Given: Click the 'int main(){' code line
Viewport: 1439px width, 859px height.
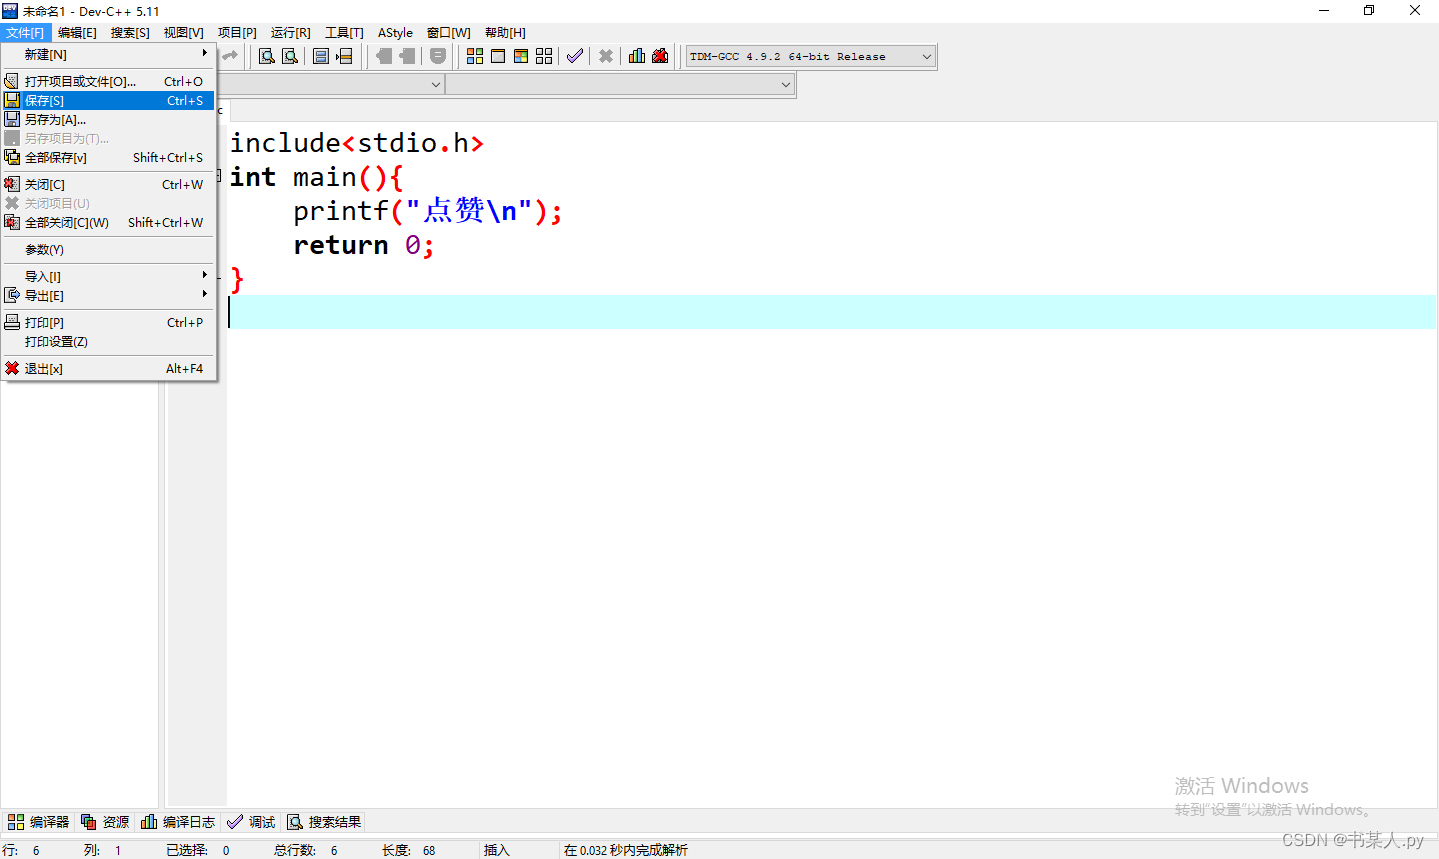Looking at the screenshot, I should (316, 177).
